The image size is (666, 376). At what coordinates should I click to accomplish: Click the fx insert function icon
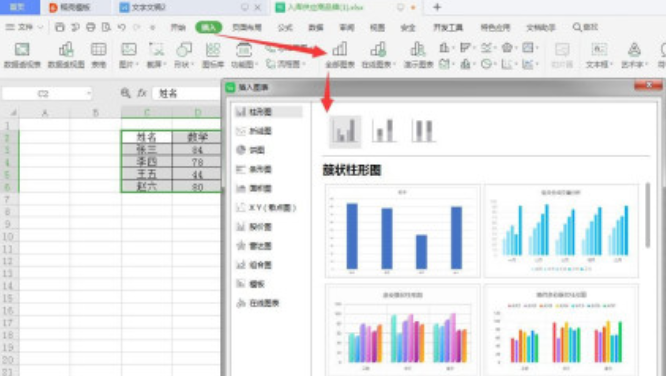pyautogui.click(x=142, y=93)
